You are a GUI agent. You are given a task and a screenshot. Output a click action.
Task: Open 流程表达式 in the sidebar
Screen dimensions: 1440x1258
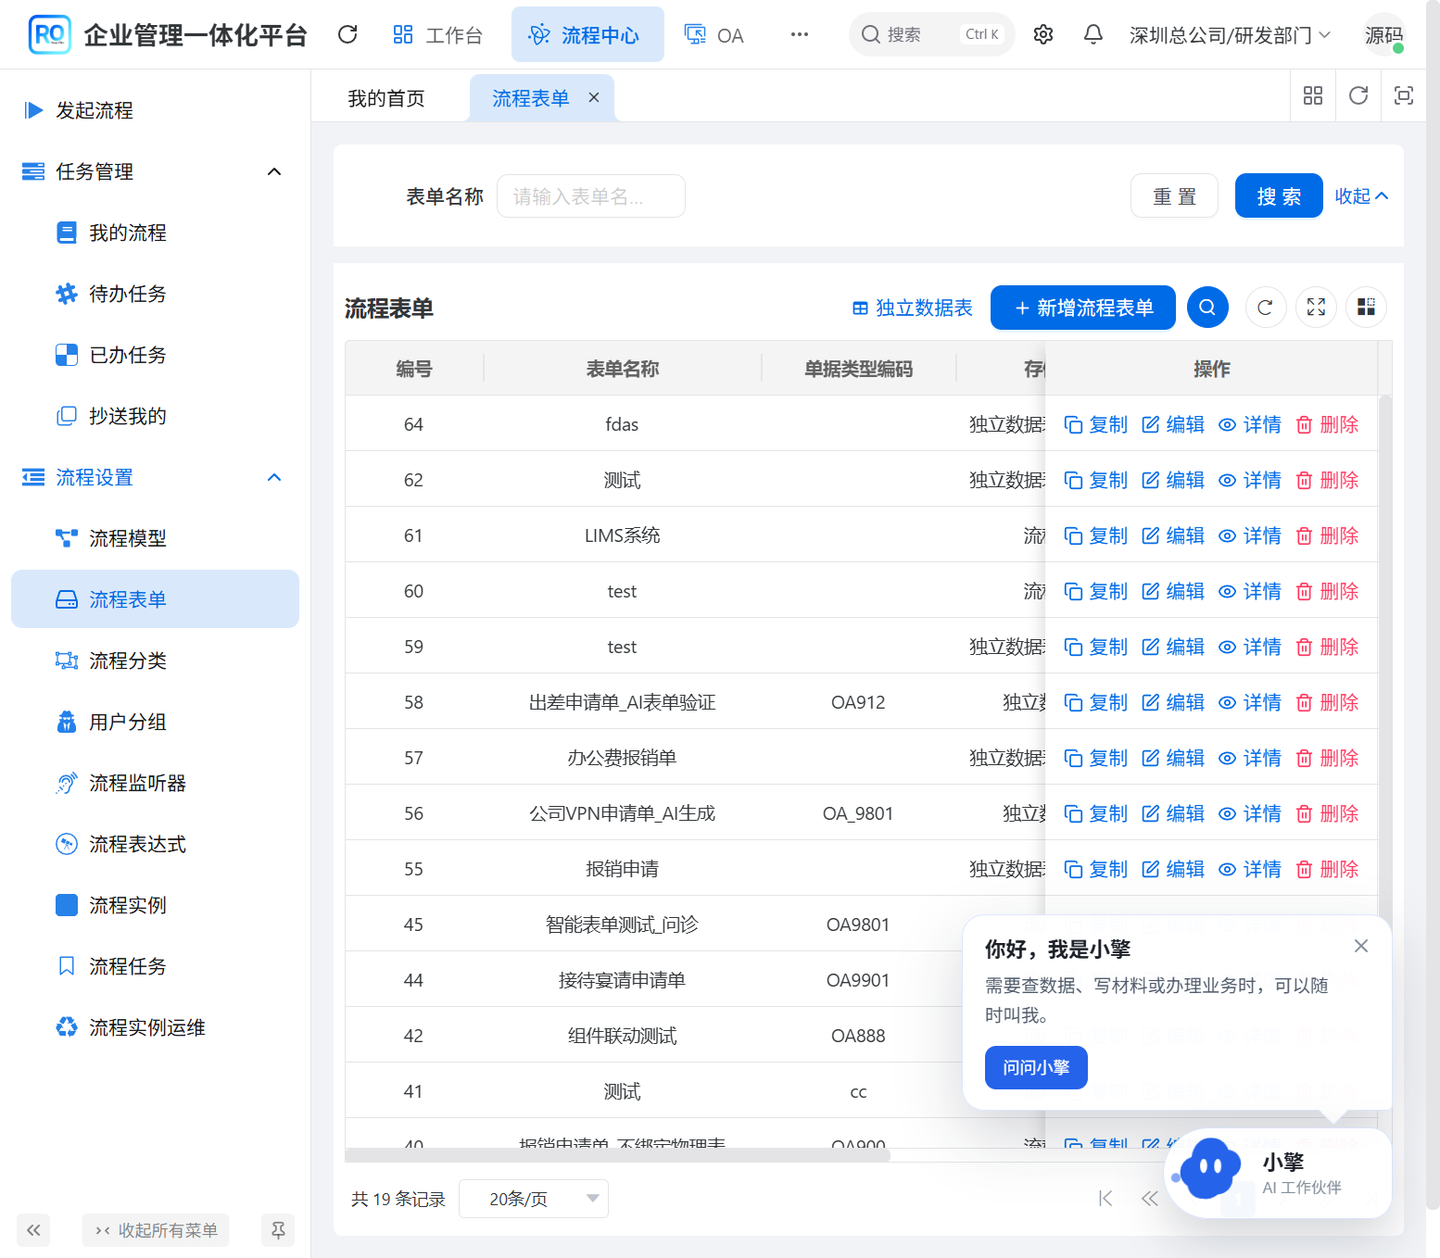tap(155, 844)
